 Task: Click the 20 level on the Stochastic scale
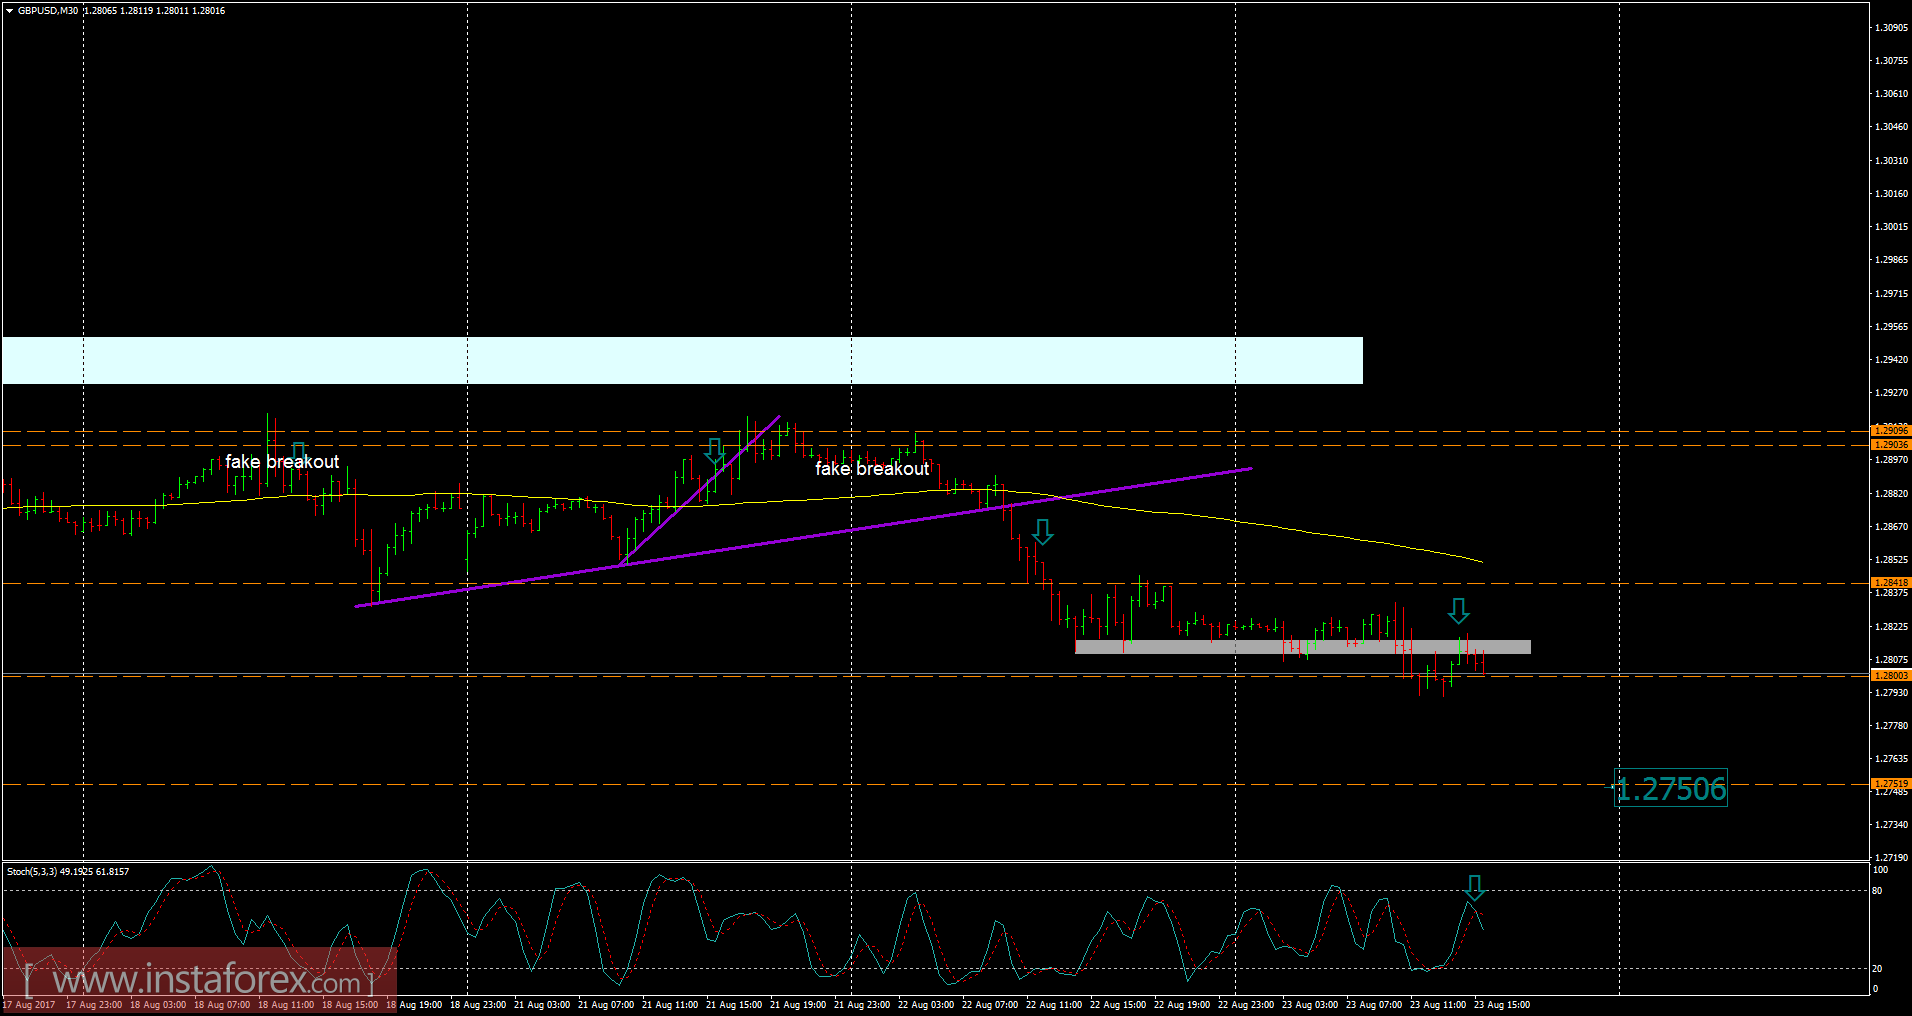(1877, 969)
